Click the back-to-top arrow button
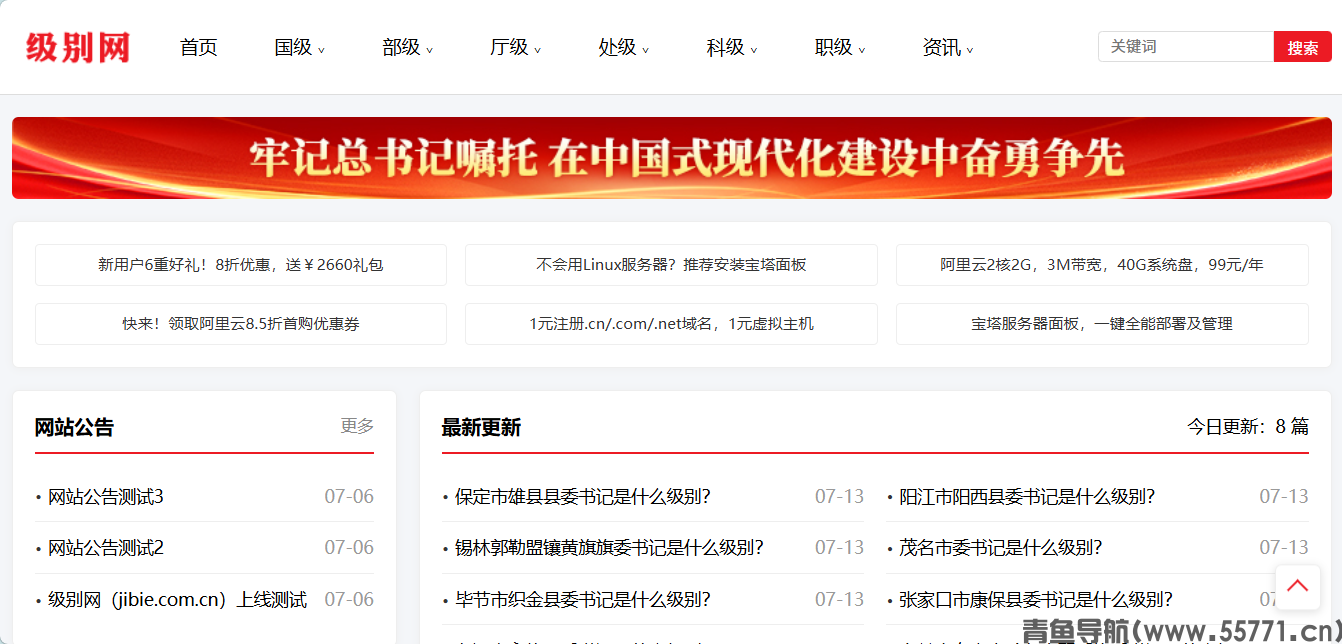Image resolution: width=1342 pixels, height=644 pixels. tap(1298, 587)
